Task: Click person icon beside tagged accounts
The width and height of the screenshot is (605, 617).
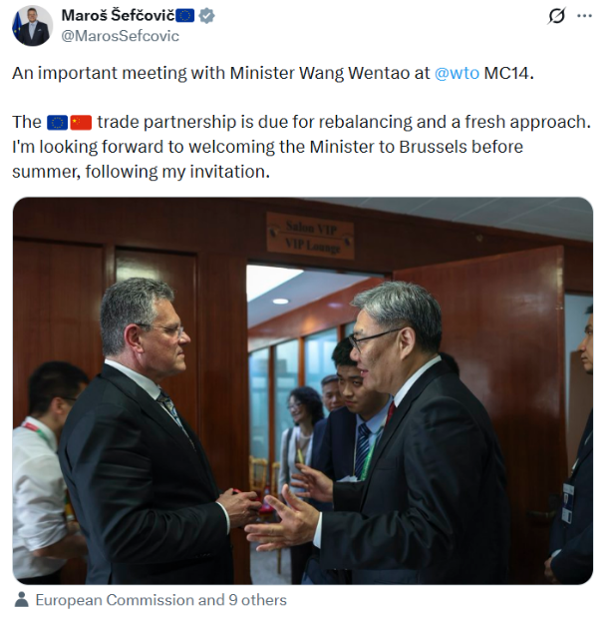Action: pos(21,600)
